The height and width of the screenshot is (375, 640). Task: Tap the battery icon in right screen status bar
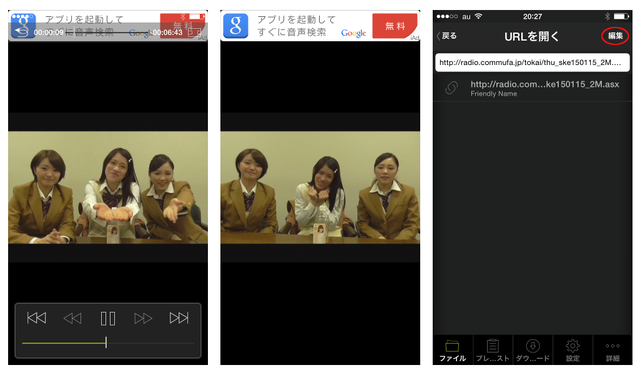coord(621,16)
